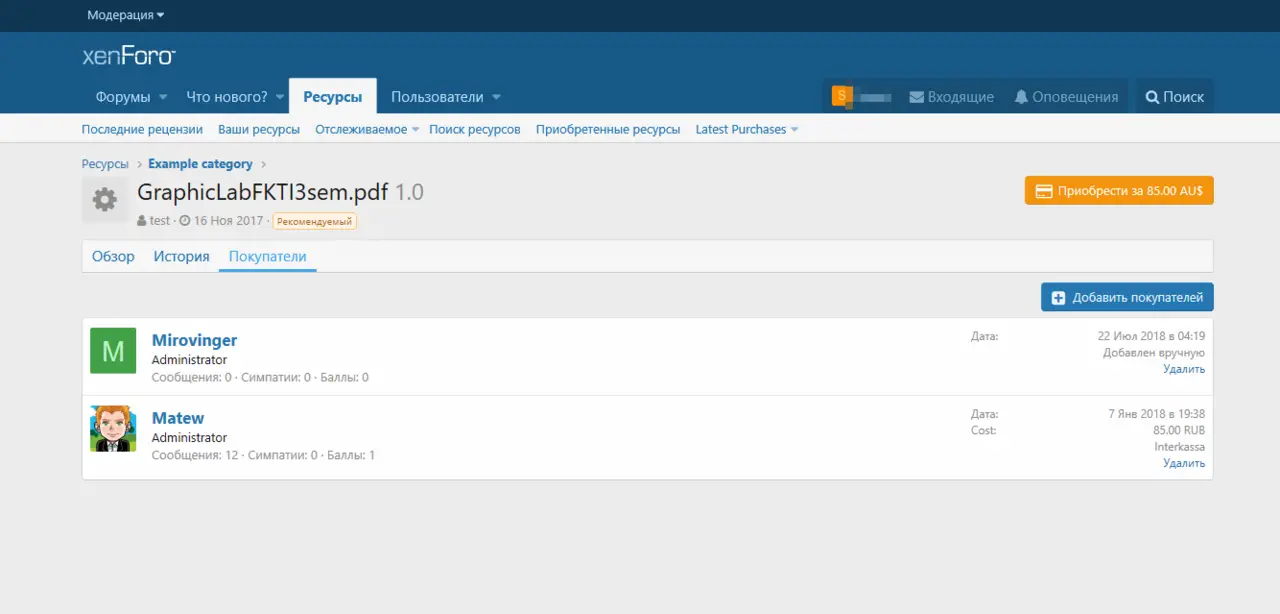Expand the Что нового? menu arrow
1280x614 pixels.
coord(280,98)
